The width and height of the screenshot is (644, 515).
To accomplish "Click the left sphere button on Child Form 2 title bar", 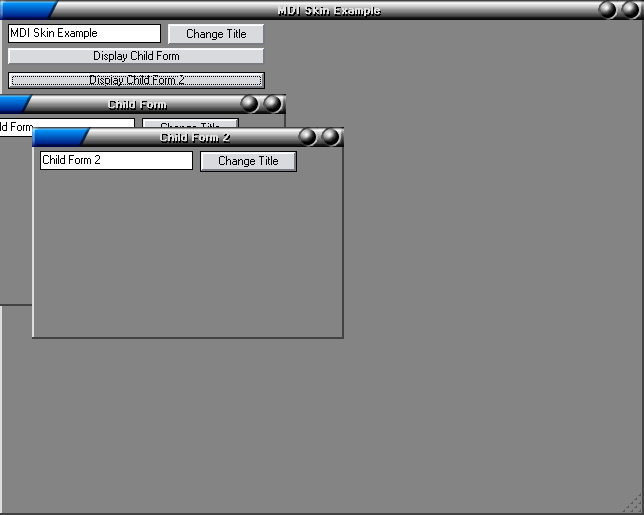I will 308,137.
